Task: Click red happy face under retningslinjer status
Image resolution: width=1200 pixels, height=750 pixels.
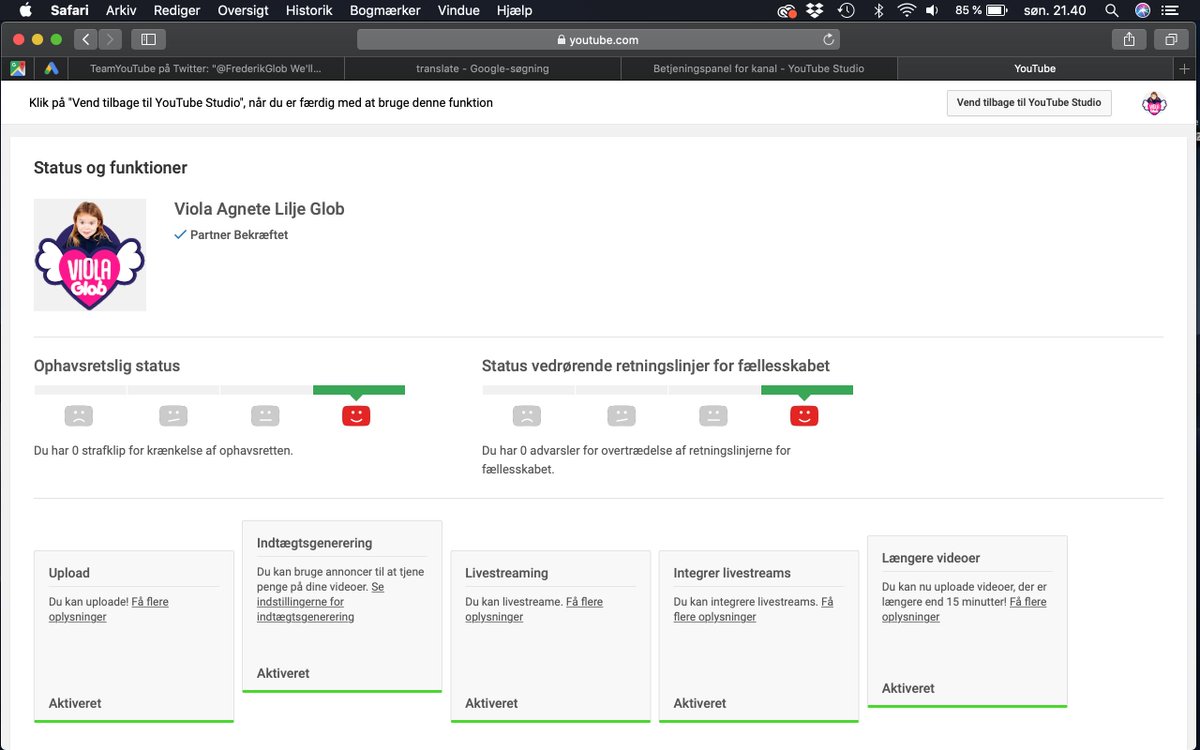Action: 804,416
